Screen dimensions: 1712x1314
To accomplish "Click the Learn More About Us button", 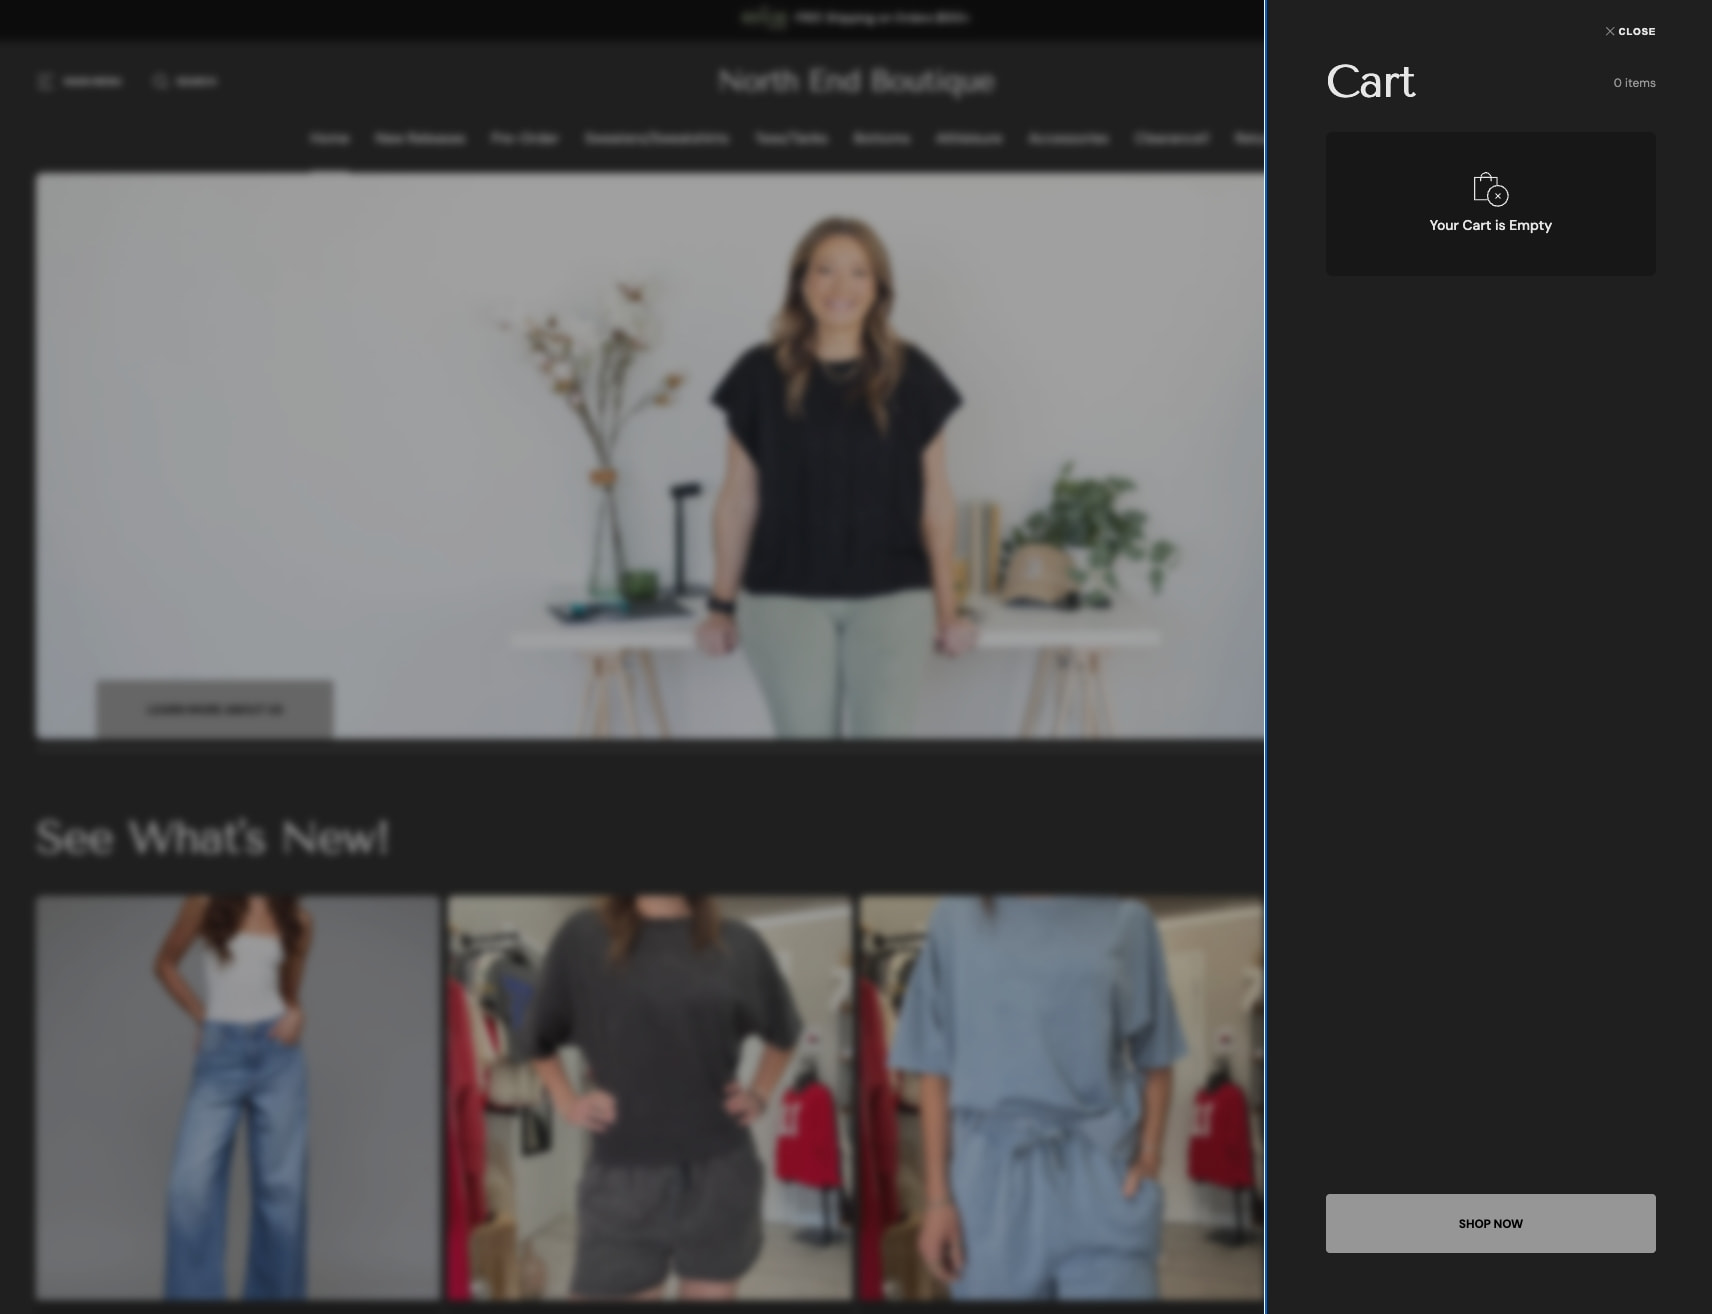I will 215,709.
